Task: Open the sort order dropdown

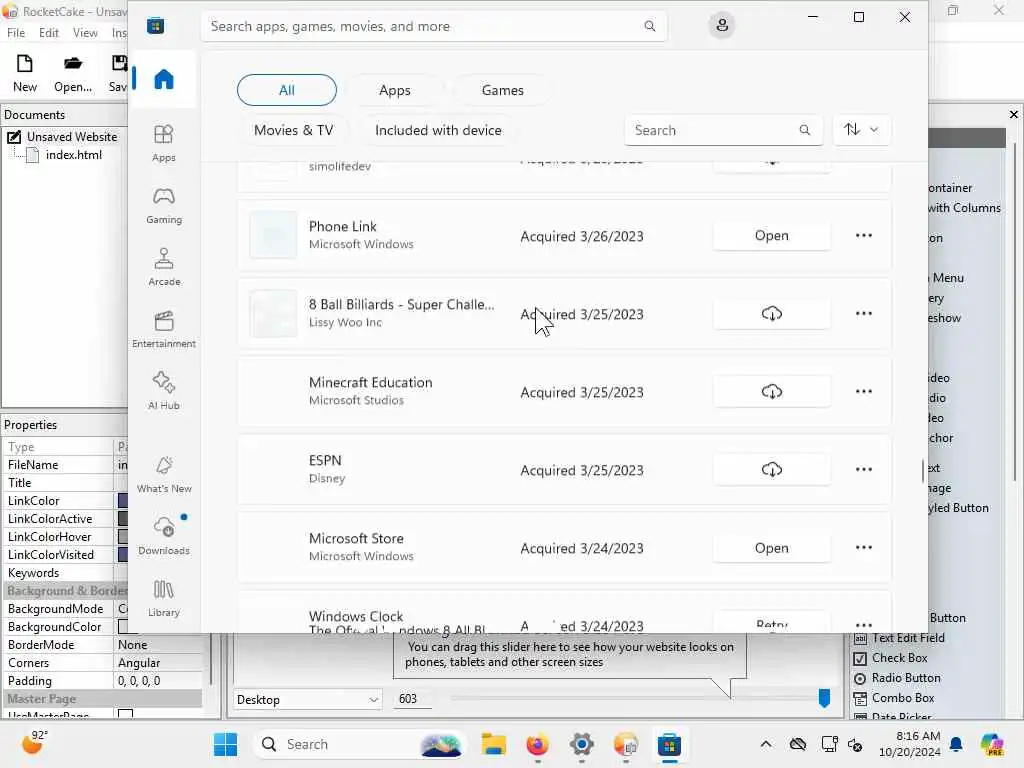Action: click(861, 129)
